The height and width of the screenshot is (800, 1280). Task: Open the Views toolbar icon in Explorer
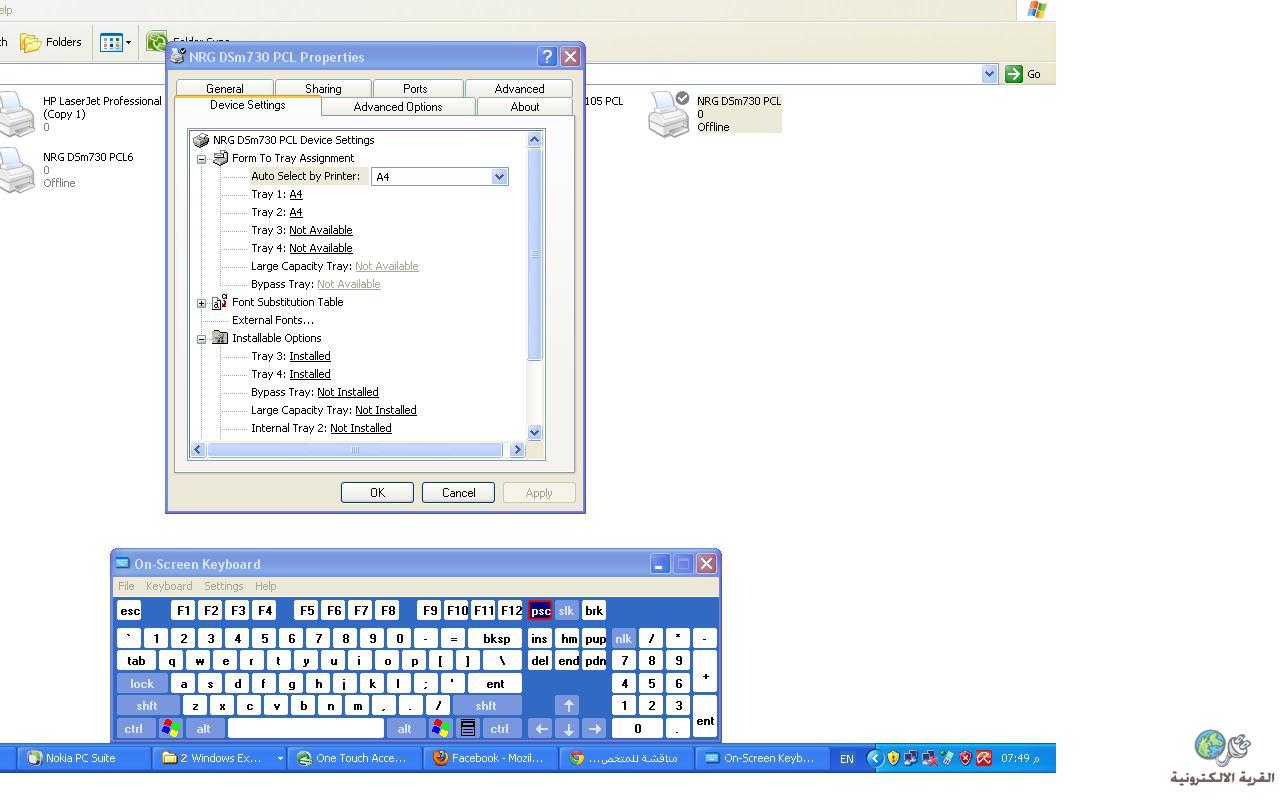[111, 43]
